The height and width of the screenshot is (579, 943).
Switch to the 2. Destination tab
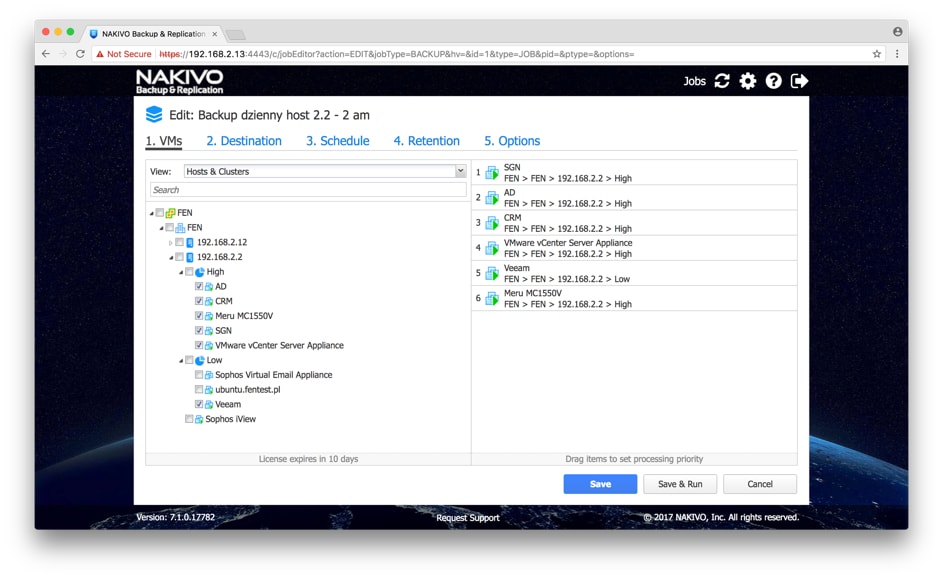click(244, 141)
